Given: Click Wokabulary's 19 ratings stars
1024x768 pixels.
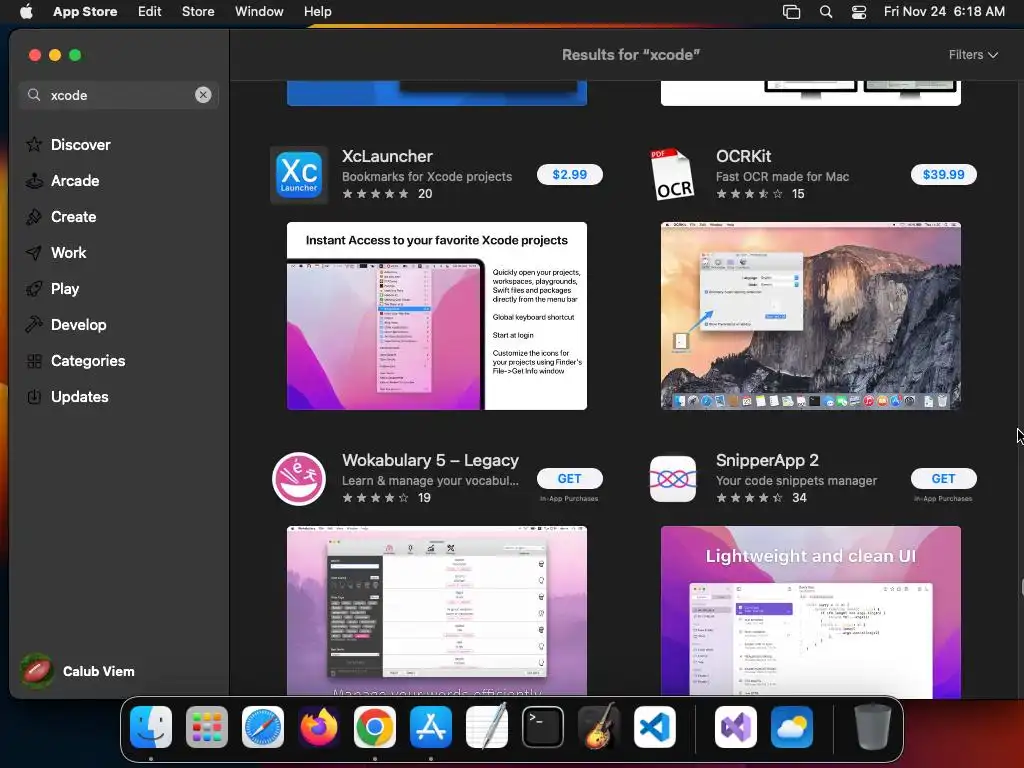Looking at the screenshot, I should (376, 498).
